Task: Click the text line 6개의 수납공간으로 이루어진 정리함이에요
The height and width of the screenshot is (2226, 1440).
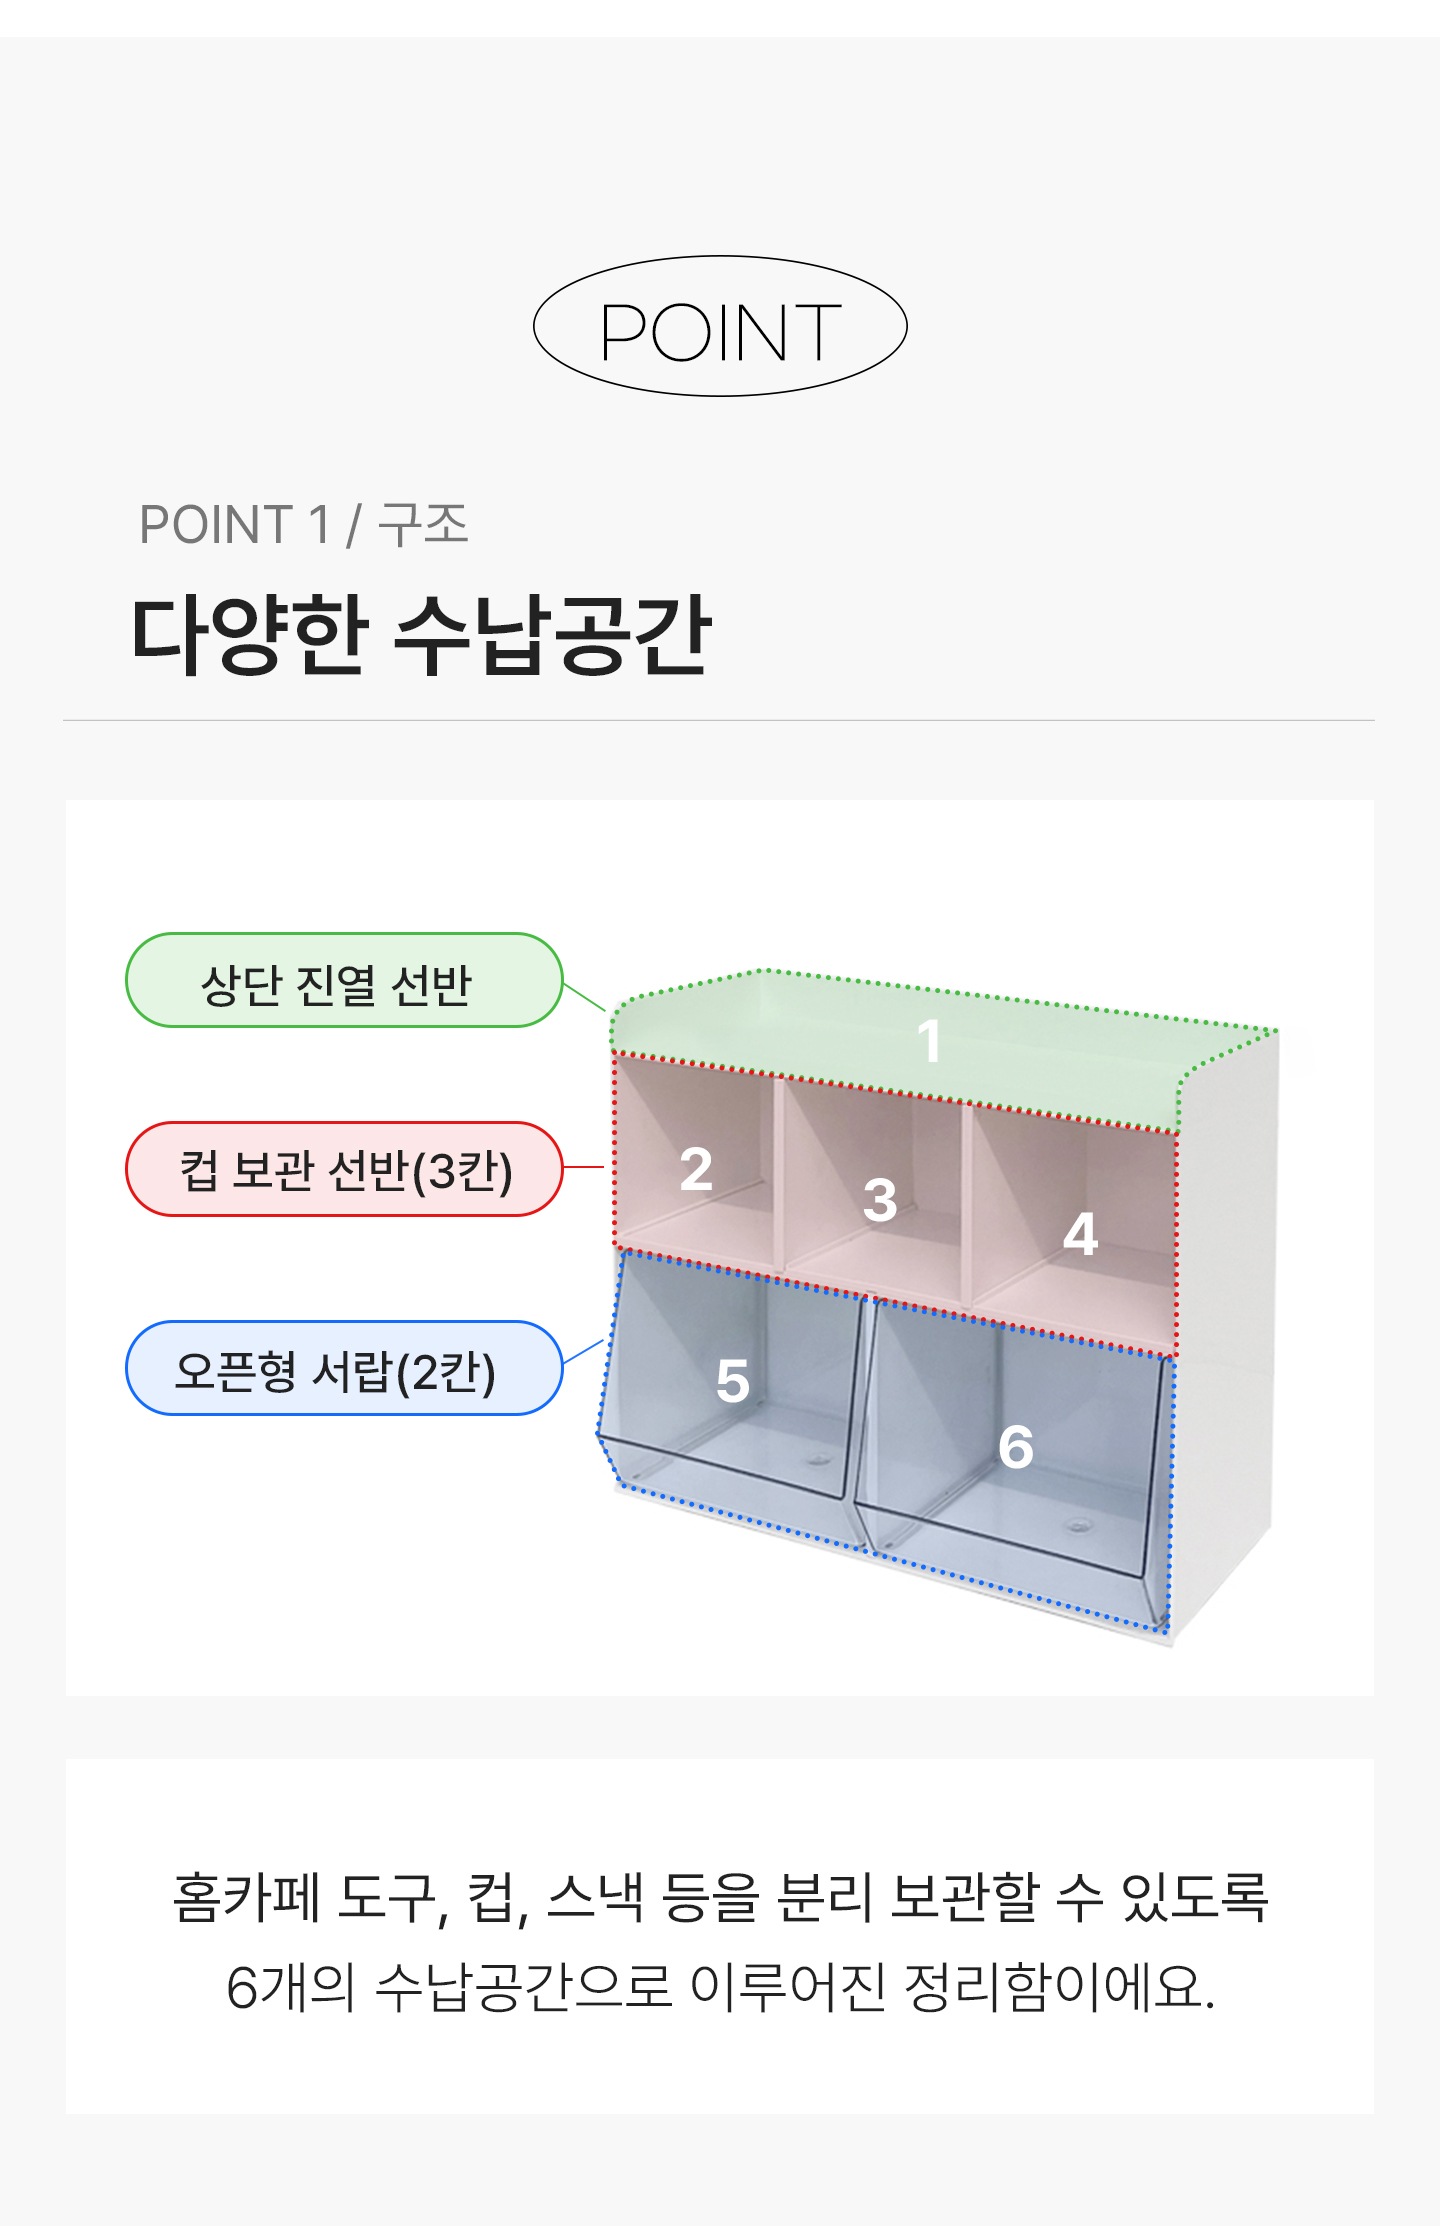Action: (x=720, y=1987)
